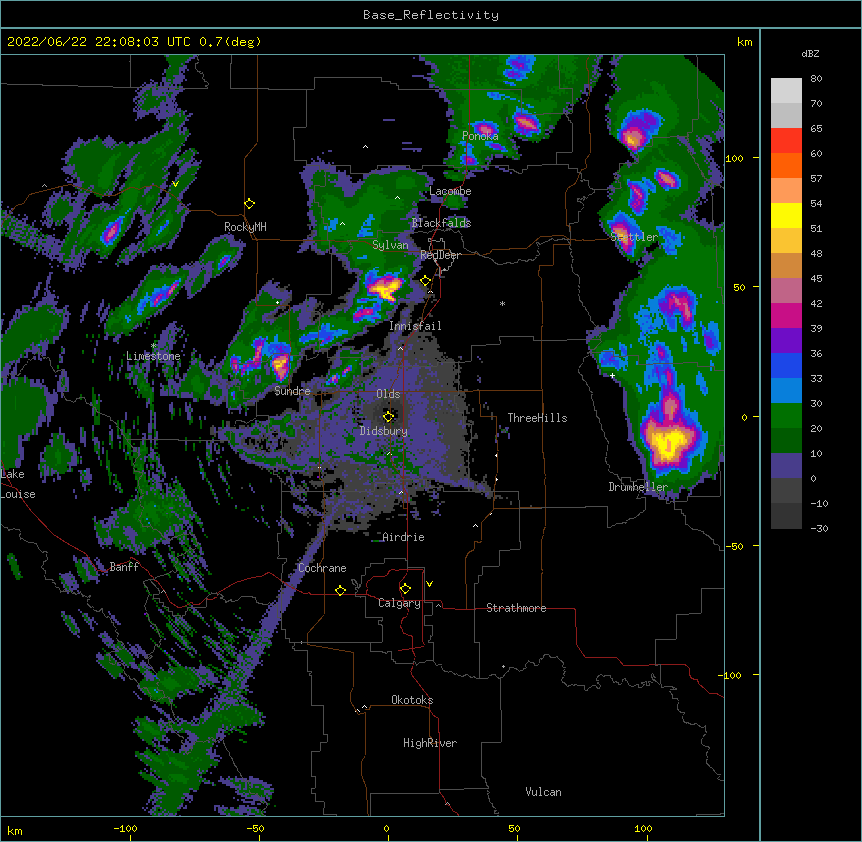
Task: Click the white asterisk above the Limestone label
Action: tap(153, 346)
